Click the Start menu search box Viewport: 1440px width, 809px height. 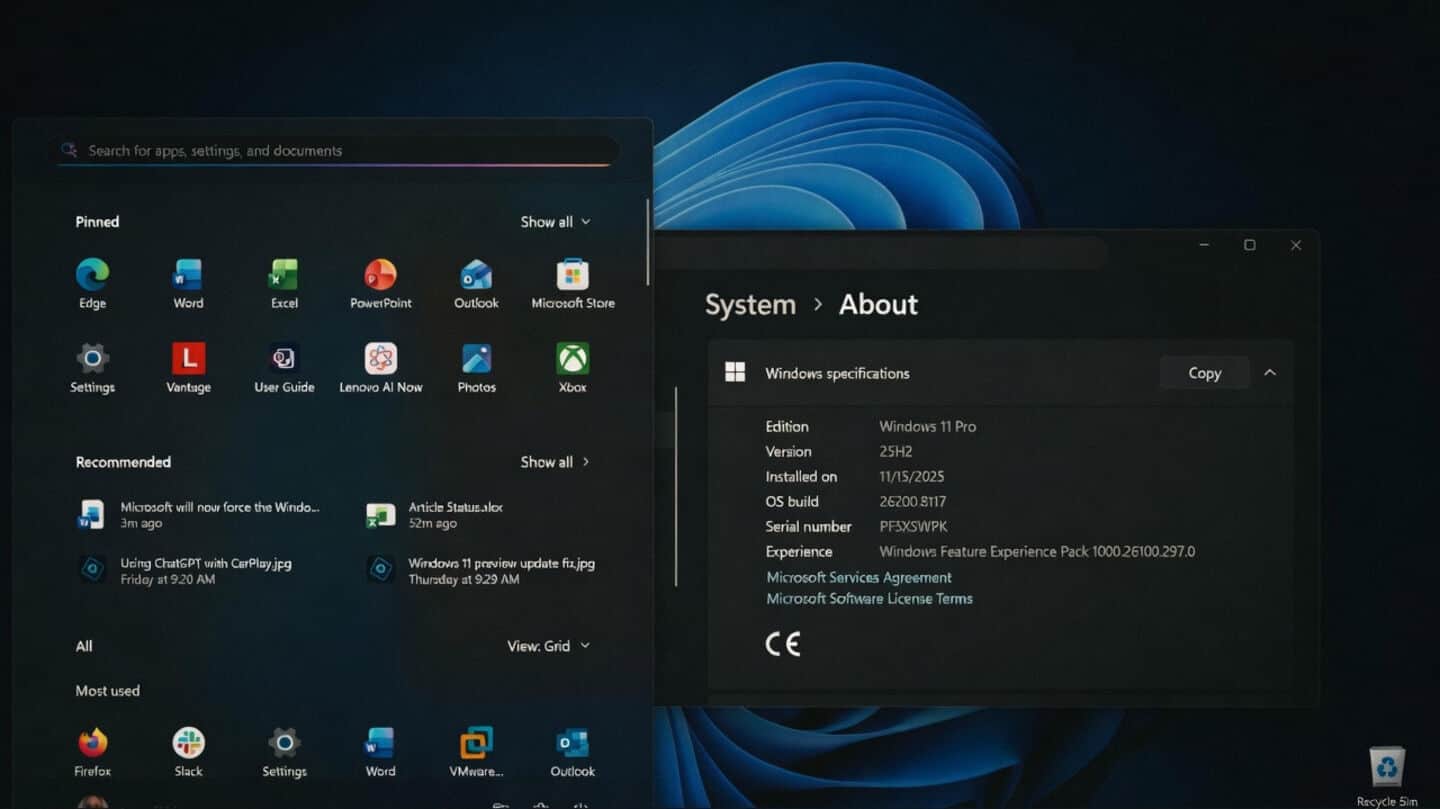click(x=335, y=151)
